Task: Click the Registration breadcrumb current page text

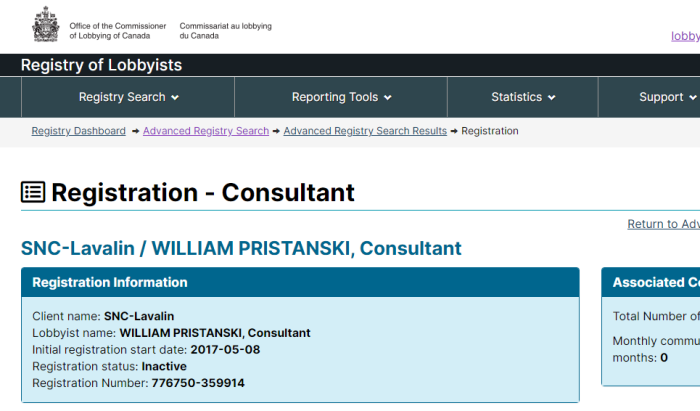Action: pos(490,131)
